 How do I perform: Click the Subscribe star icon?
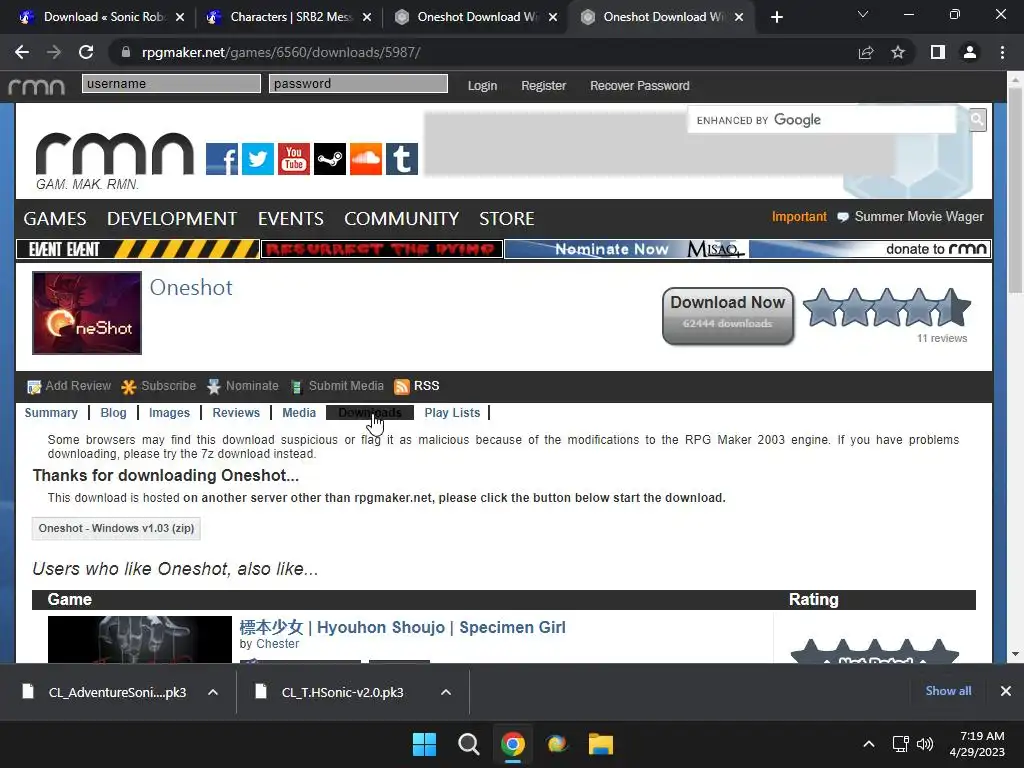(129, 387)
